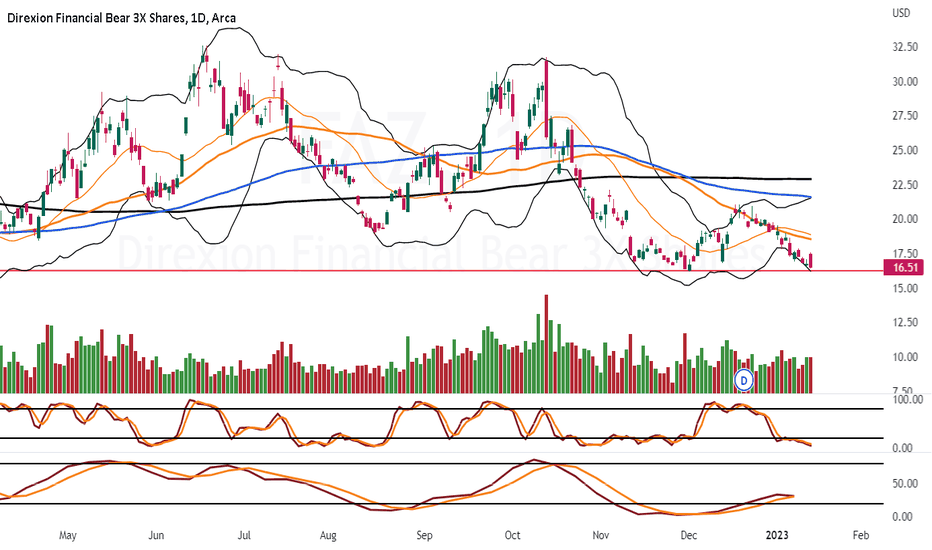Click the 2023 label on time axis
This screenshot has height=550, width=932.
tap(777, 535)
